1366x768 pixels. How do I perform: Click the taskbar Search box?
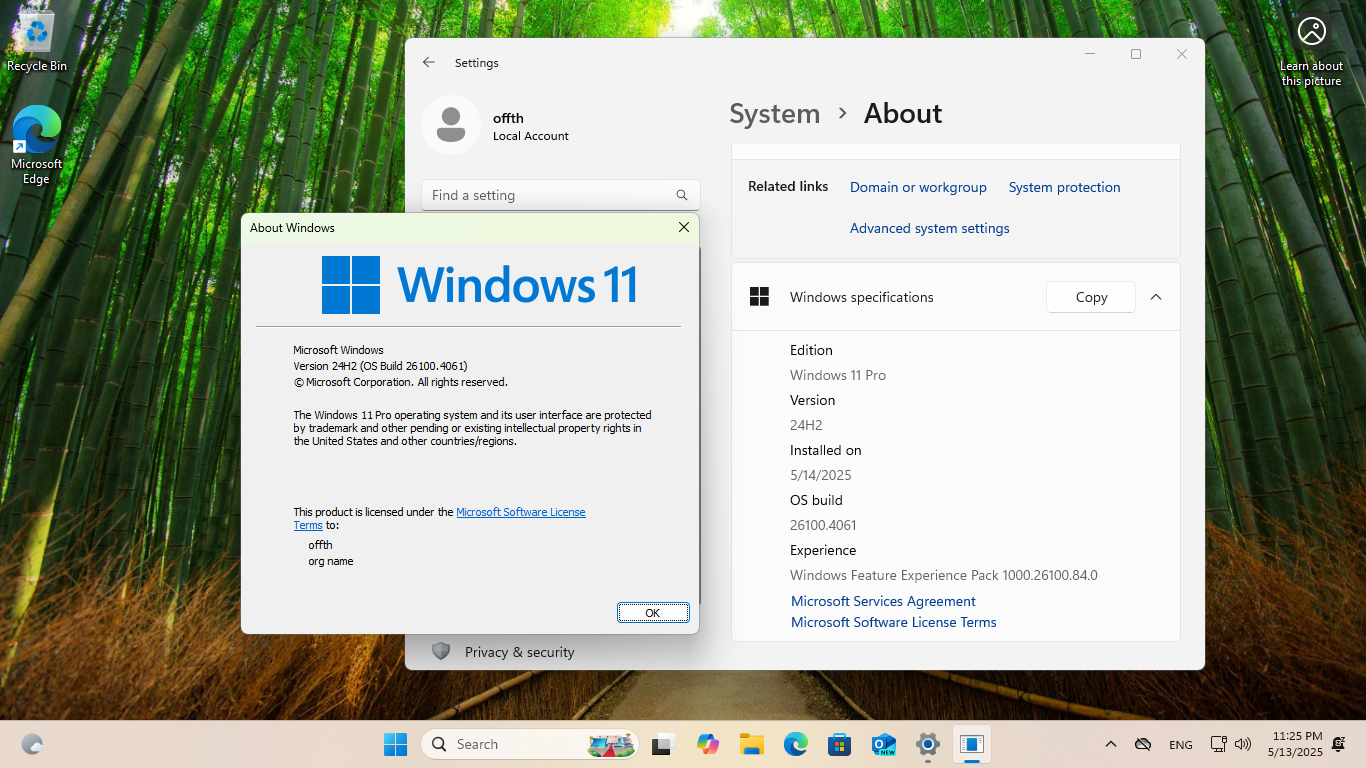click(532, 744)
